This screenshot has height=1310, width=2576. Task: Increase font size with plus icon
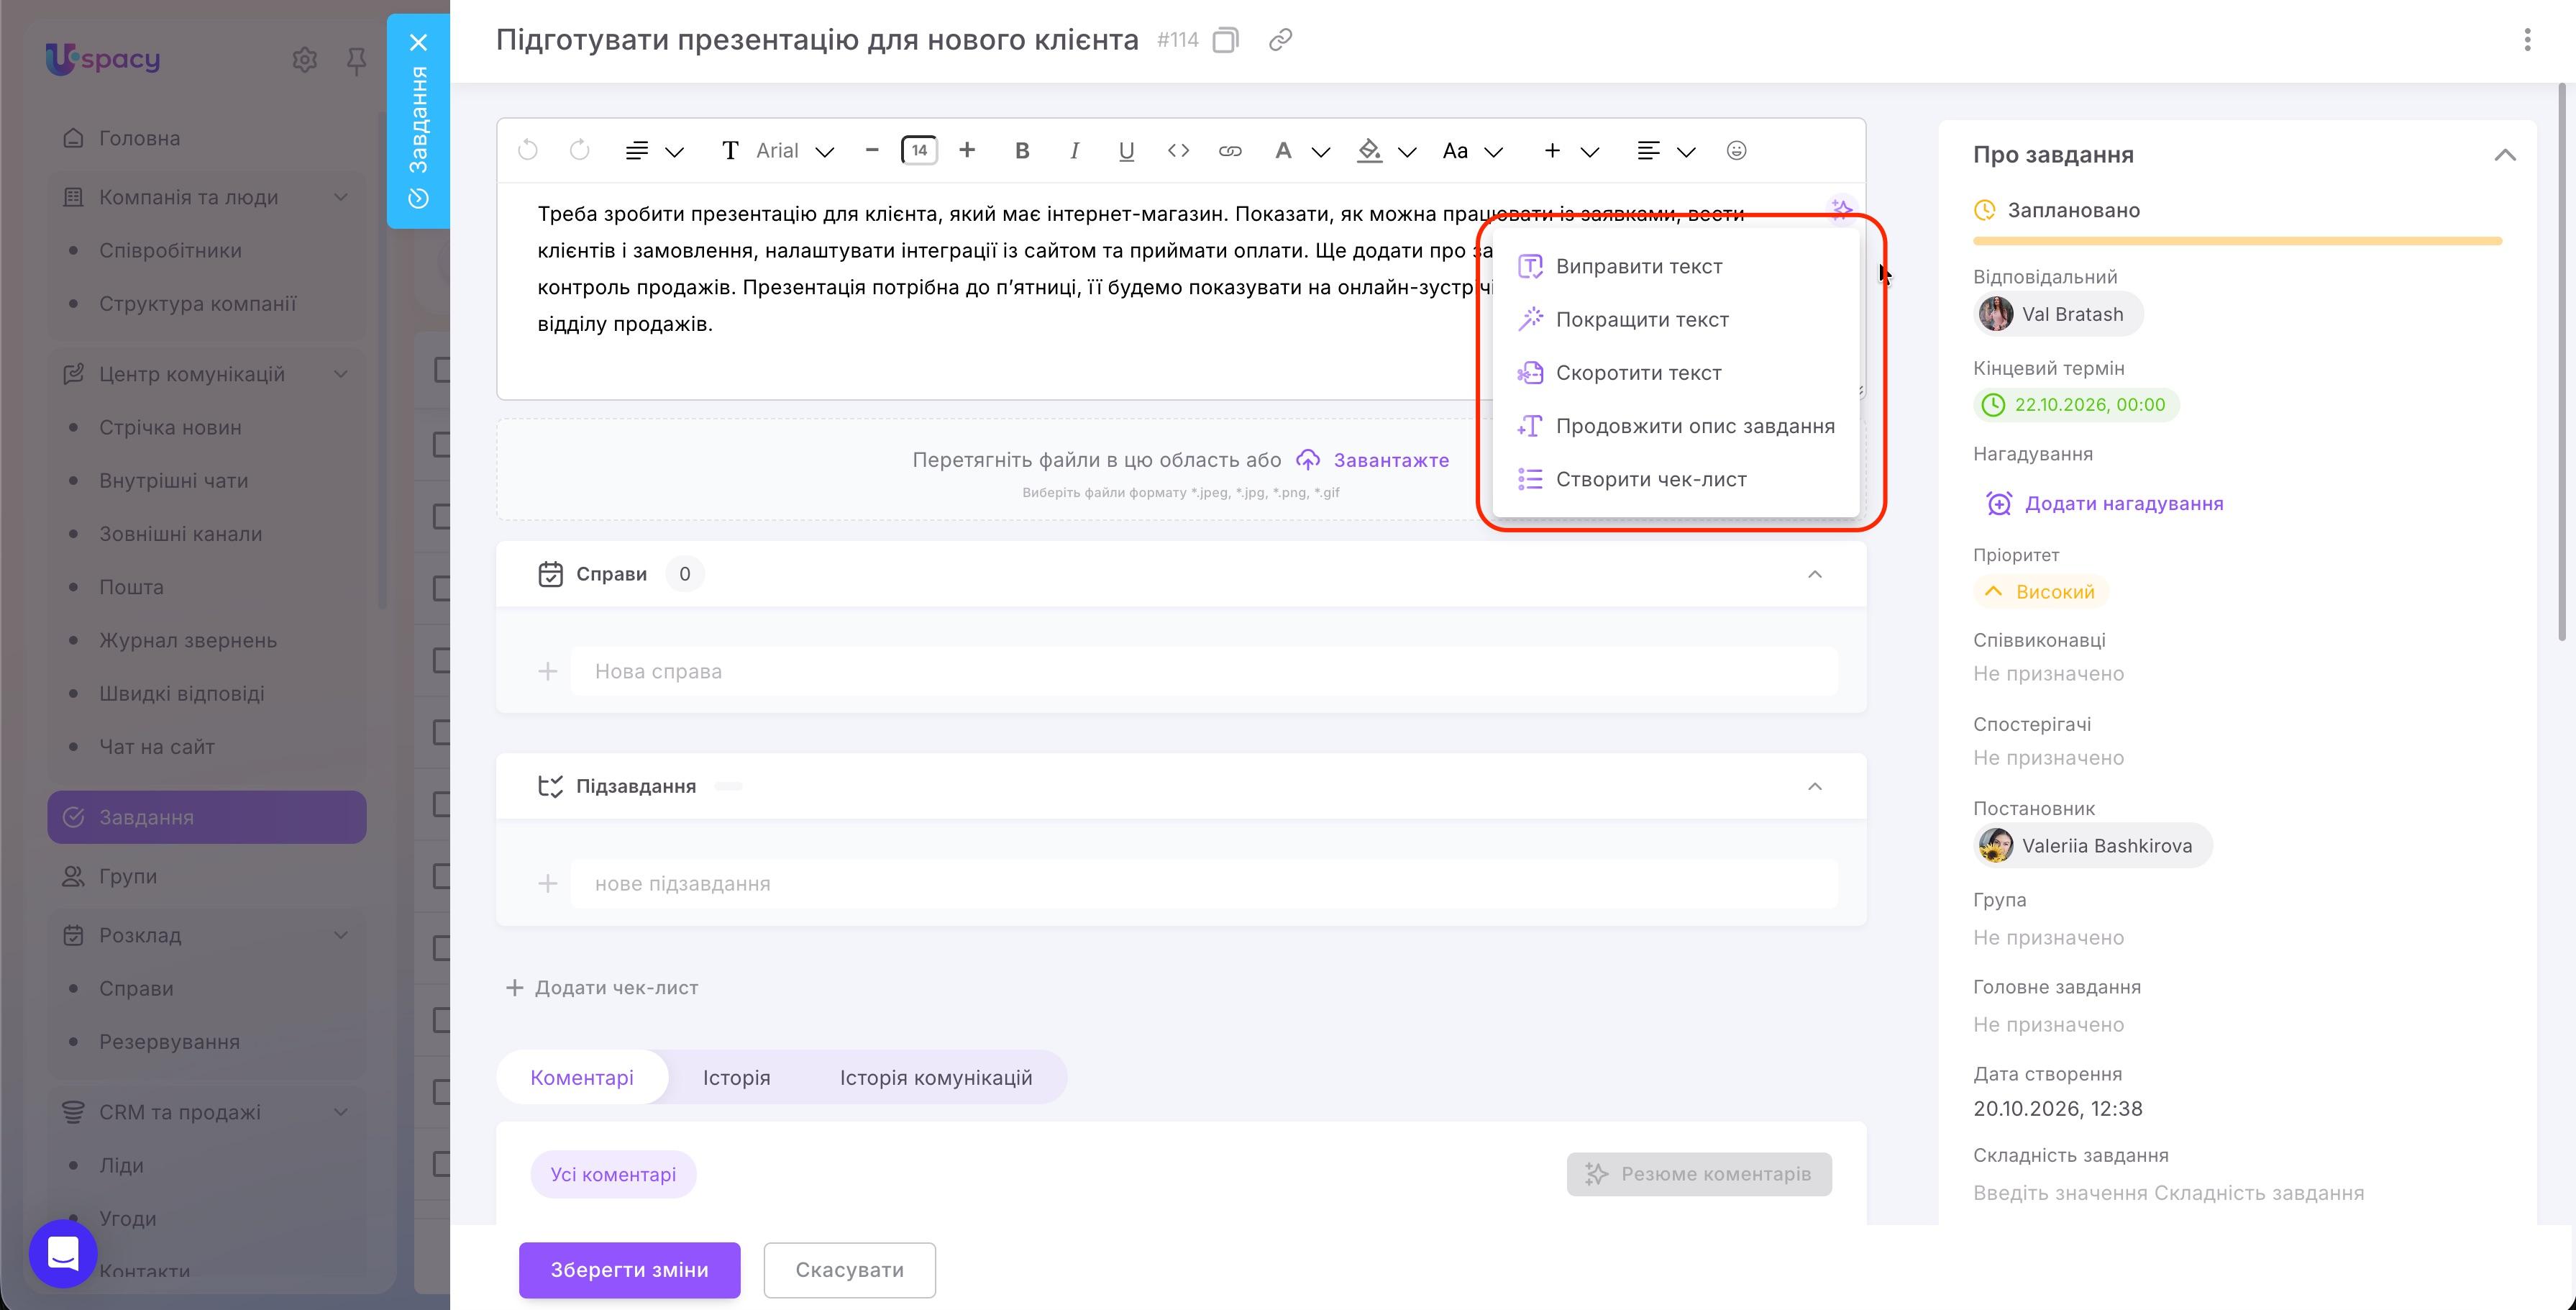(x=966, y=150)
